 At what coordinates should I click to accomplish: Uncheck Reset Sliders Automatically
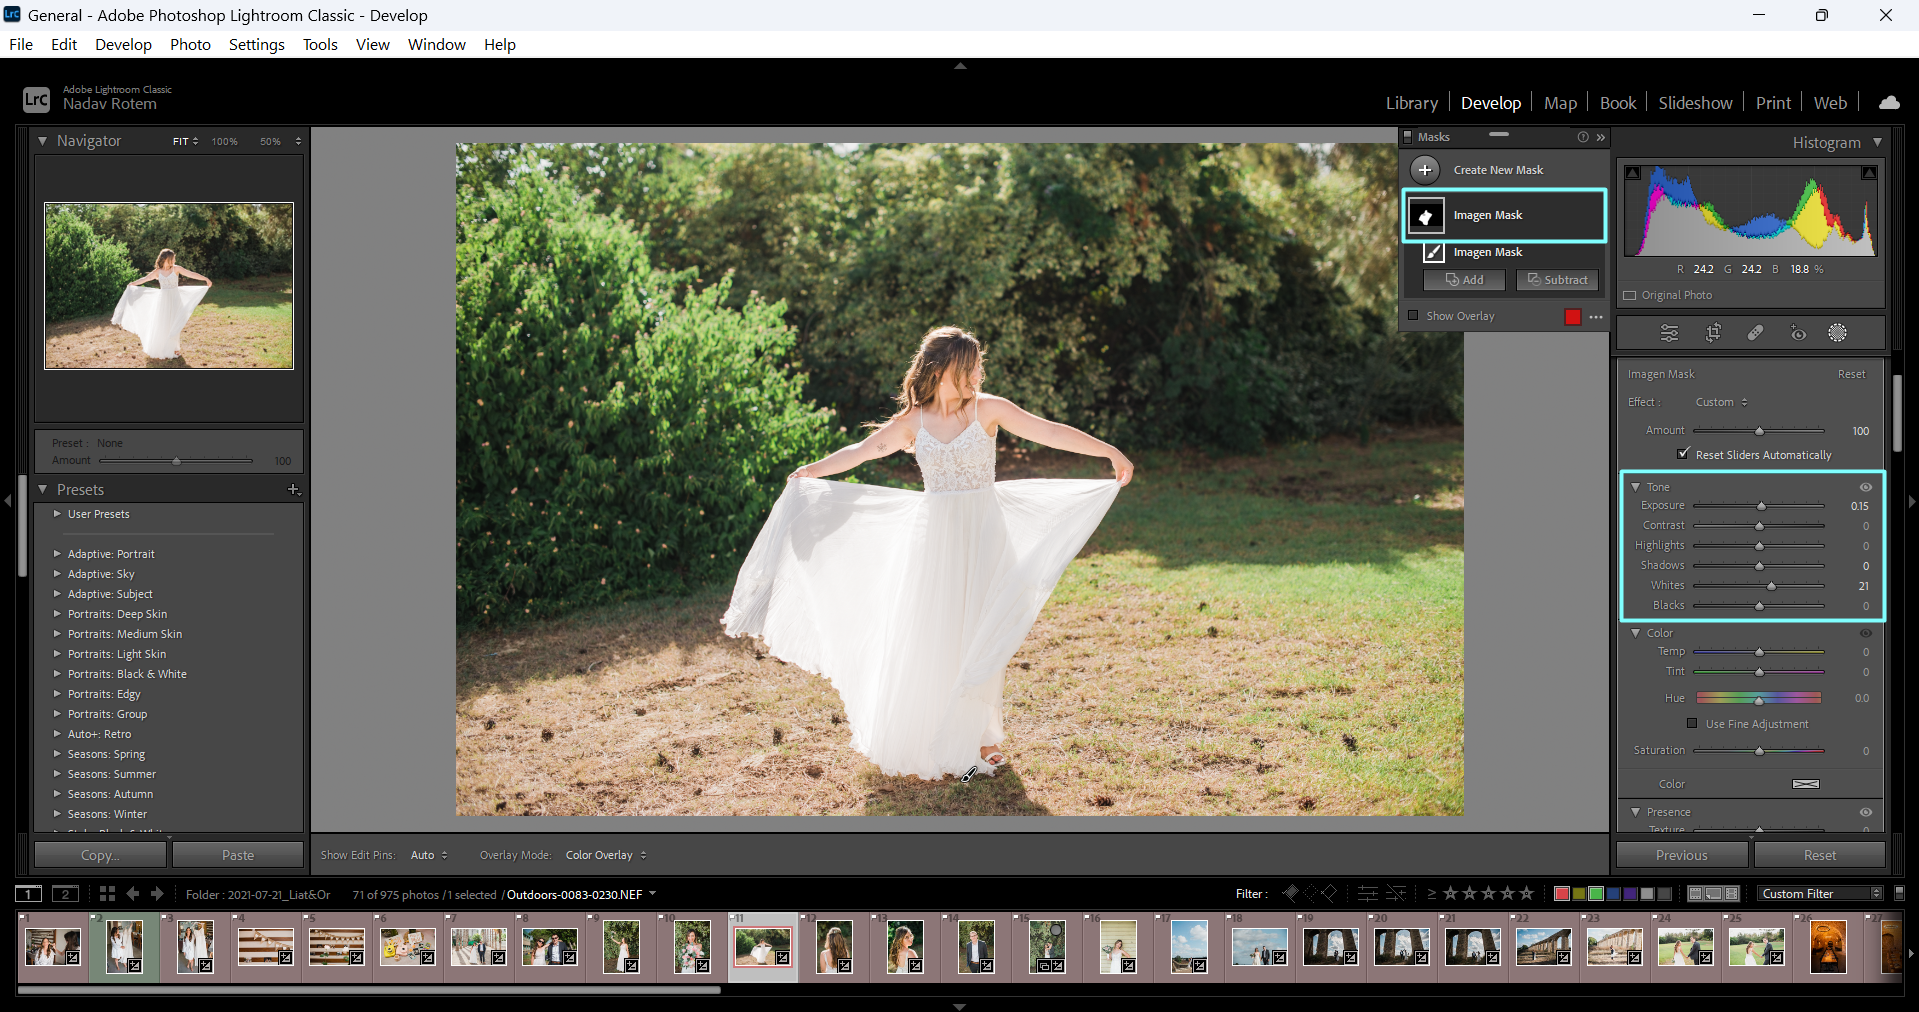(x=1683, y=454)
